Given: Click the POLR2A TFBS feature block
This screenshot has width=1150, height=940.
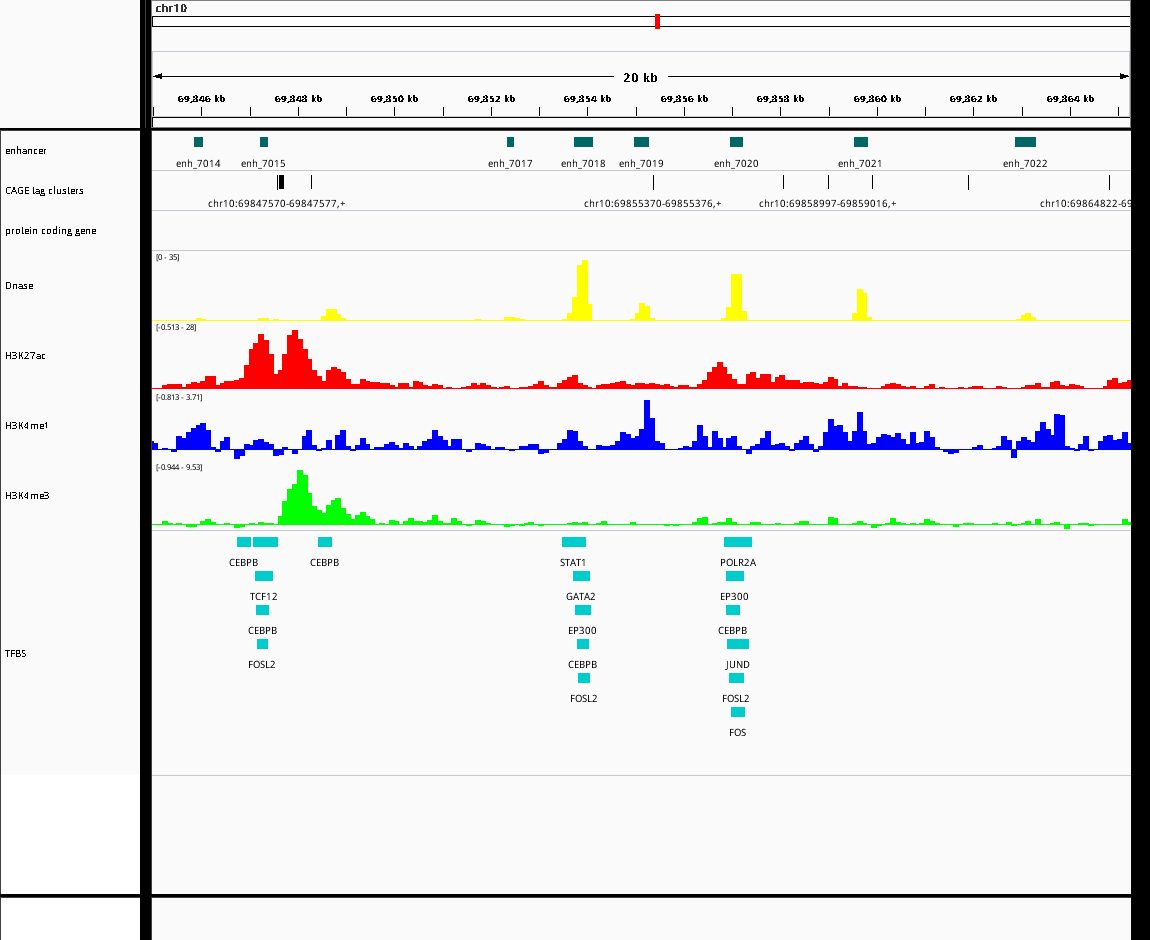Looking at the screenshot, I should pos(738,542).
